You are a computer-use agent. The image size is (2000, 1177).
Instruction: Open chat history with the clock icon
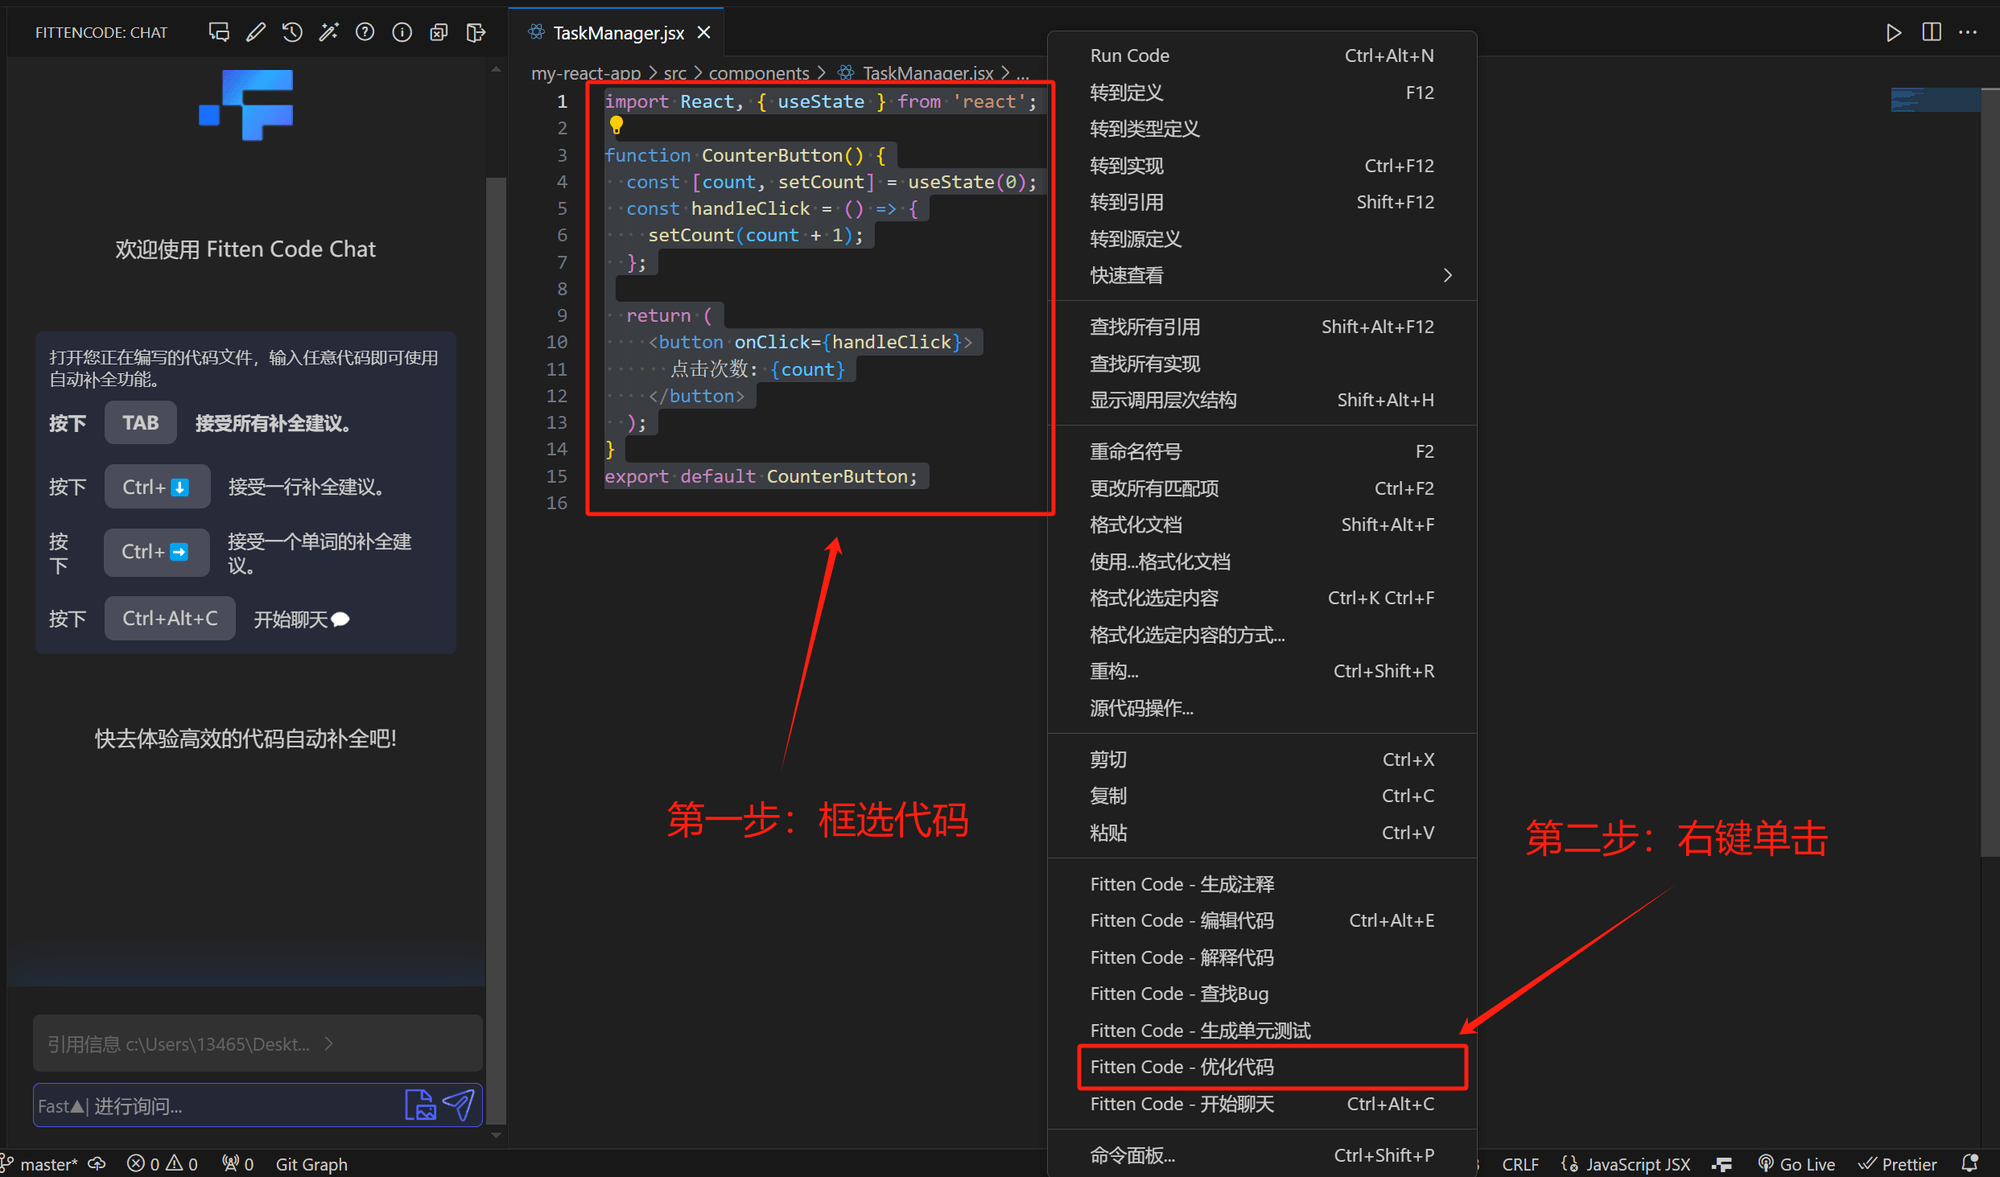coord(292,32)
